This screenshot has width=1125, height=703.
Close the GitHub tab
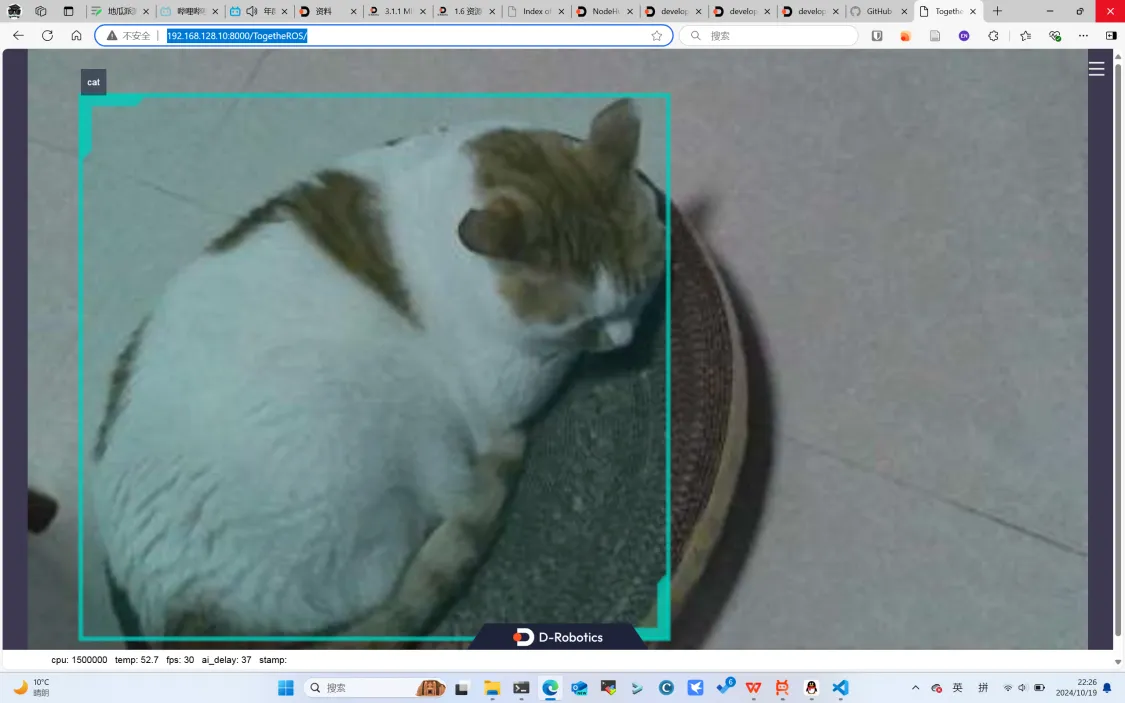pyautogui.click(x=904, y=11)
